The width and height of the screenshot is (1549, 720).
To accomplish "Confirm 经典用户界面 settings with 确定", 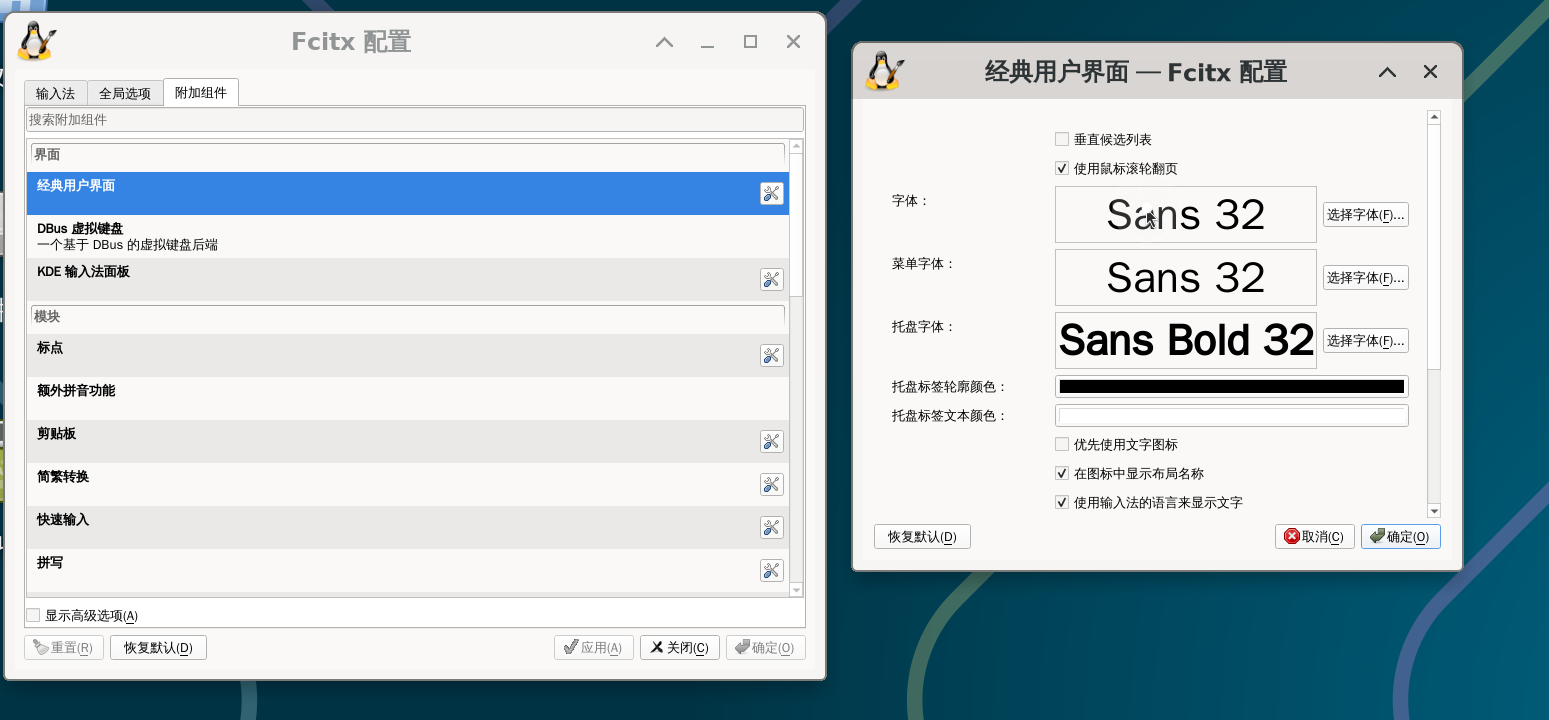I will click(1400, 536).
